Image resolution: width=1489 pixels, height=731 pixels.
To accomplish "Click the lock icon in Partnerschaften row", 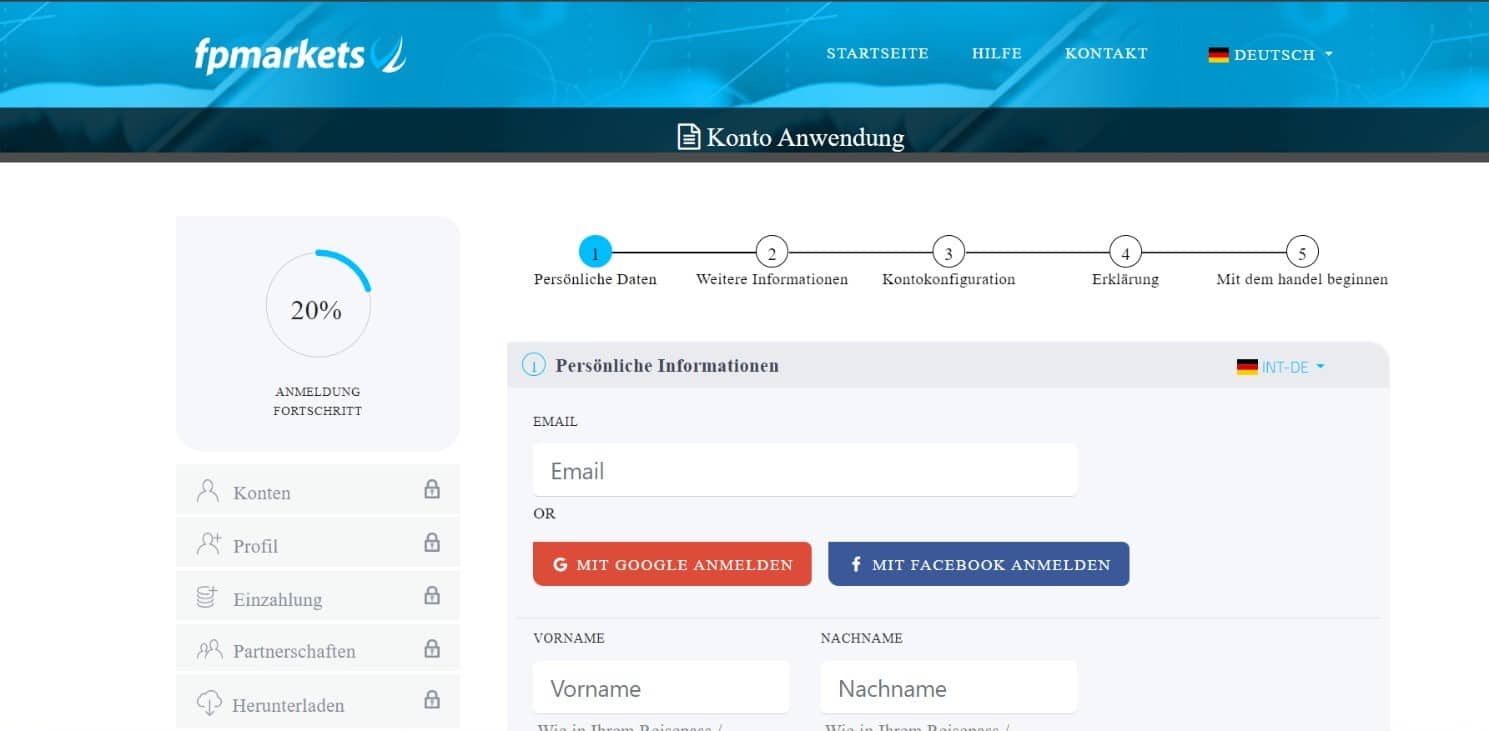I will (x=432, y=648).
